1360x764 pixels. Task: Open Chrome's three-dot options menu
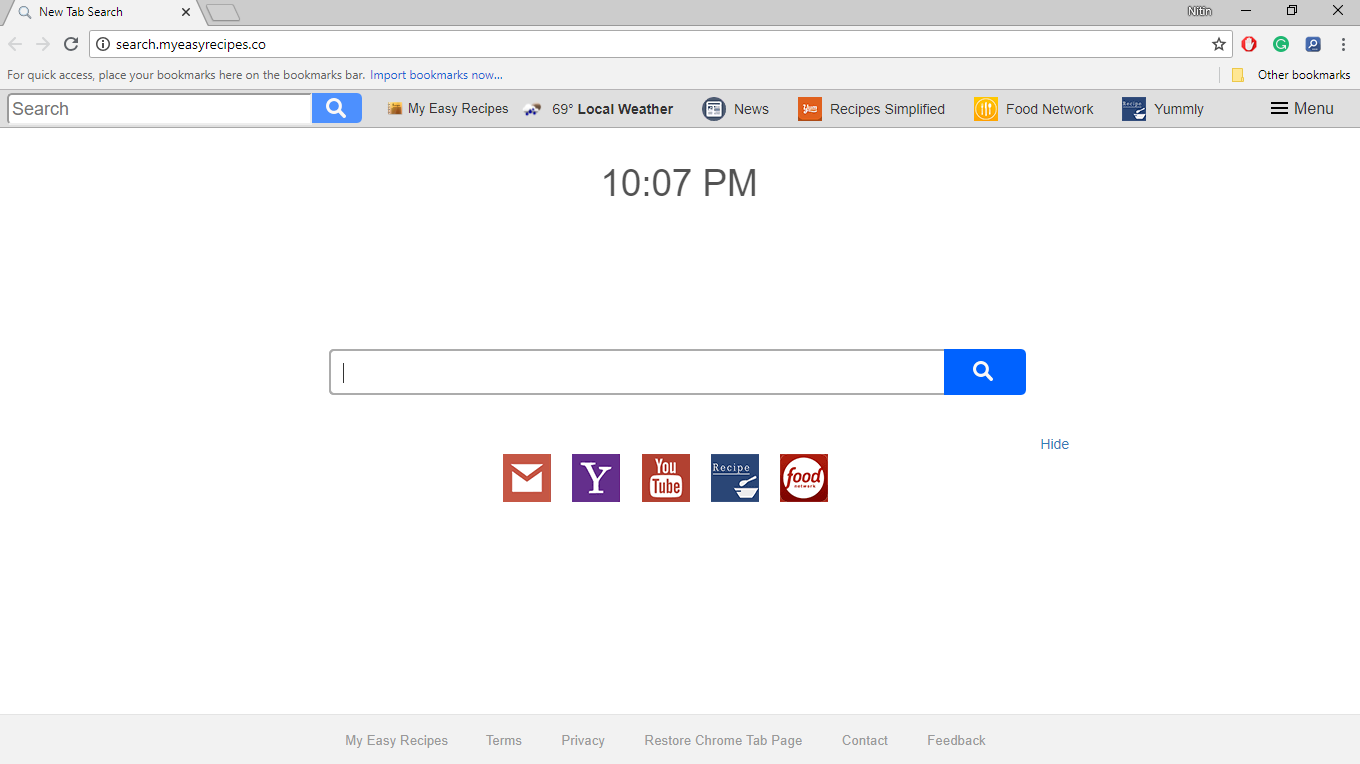1343,44
